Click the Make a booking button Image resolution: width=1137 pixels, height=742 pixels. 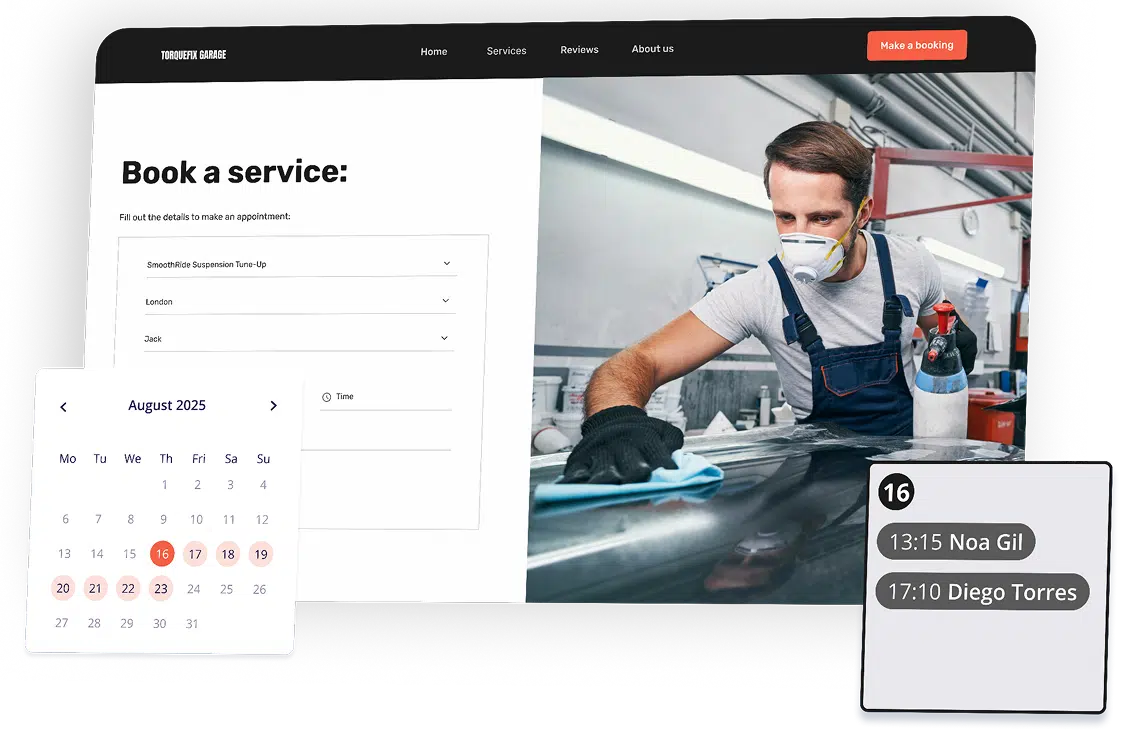coord(917,45)
